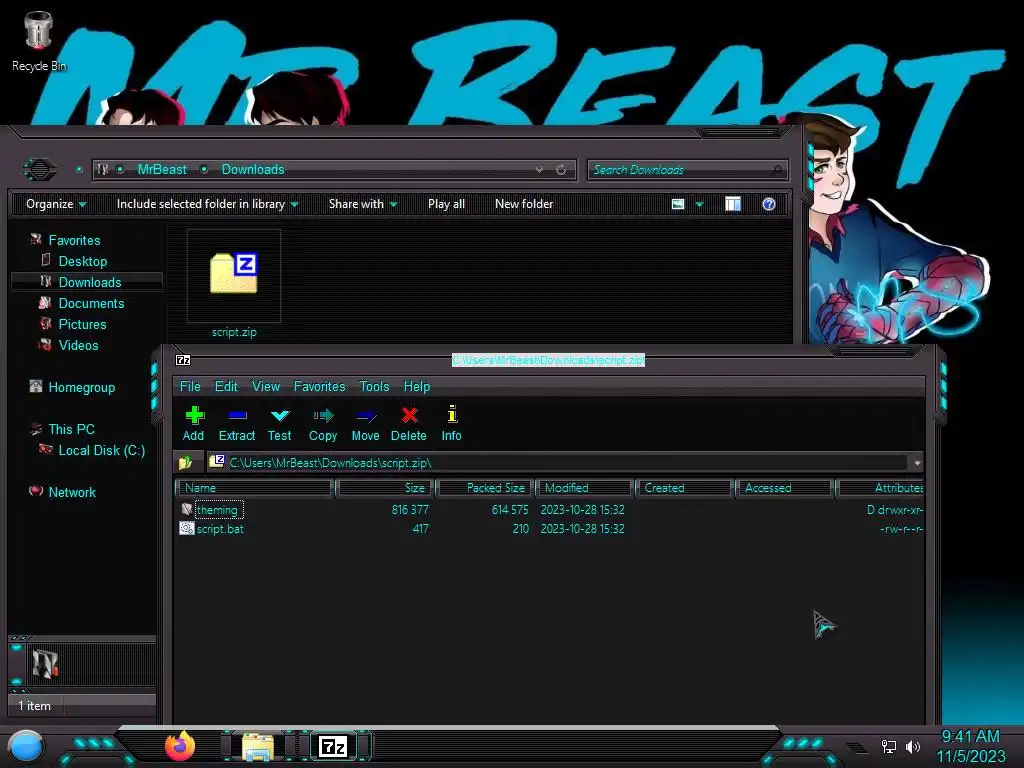Viewport: 1024px width, 768px height.
Task: Sort by the Packed Size column header
Action: tap(485, 488)
